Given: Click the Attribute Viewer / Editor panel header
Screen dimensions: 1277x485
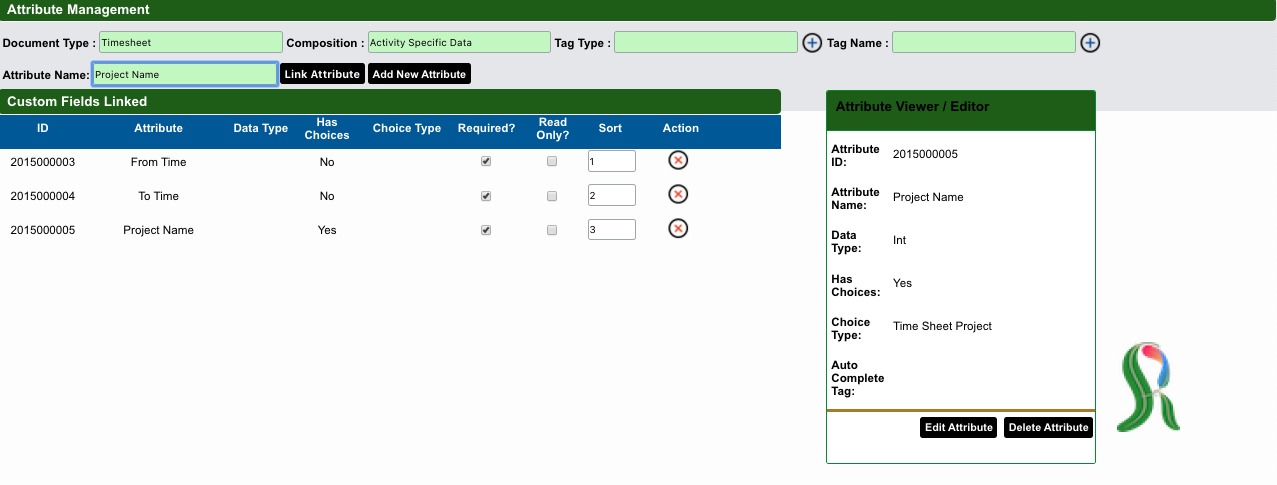Looking at the screenshot, I should click(x=961, y=110).
